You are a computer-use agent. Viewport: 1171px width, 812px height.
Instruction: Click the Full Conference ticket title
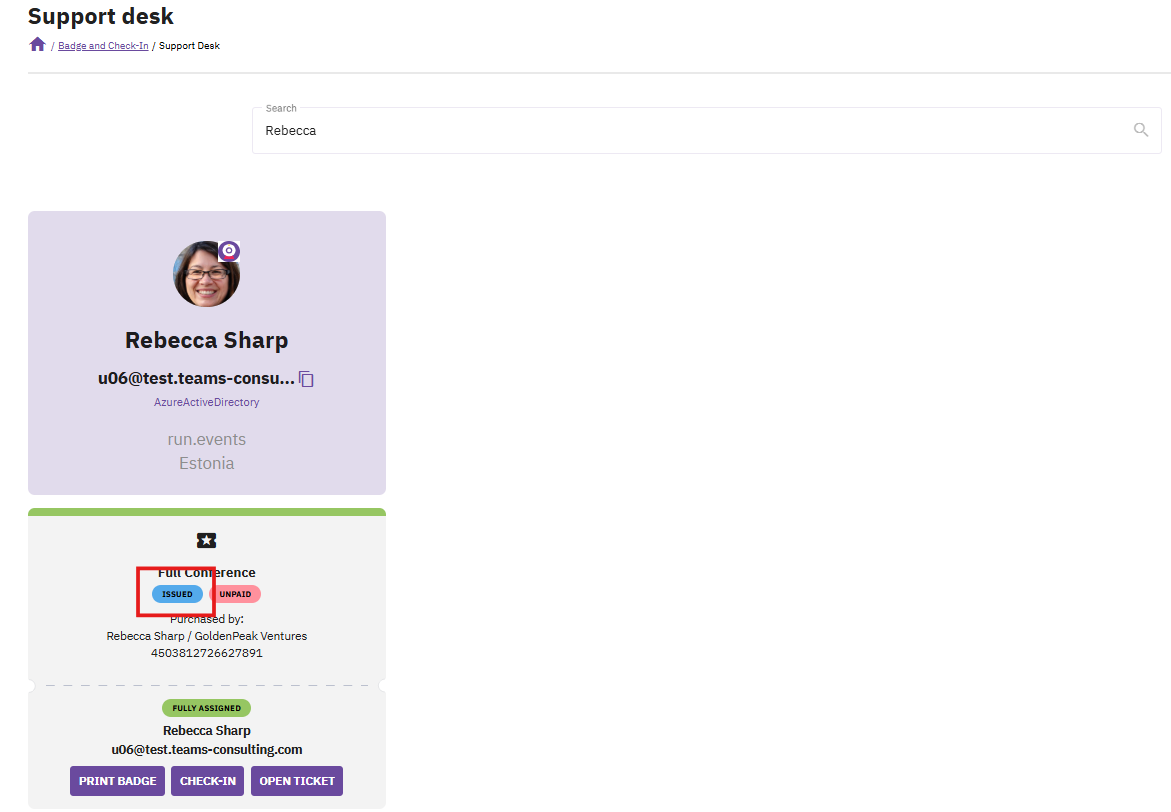tap(206, 573)
